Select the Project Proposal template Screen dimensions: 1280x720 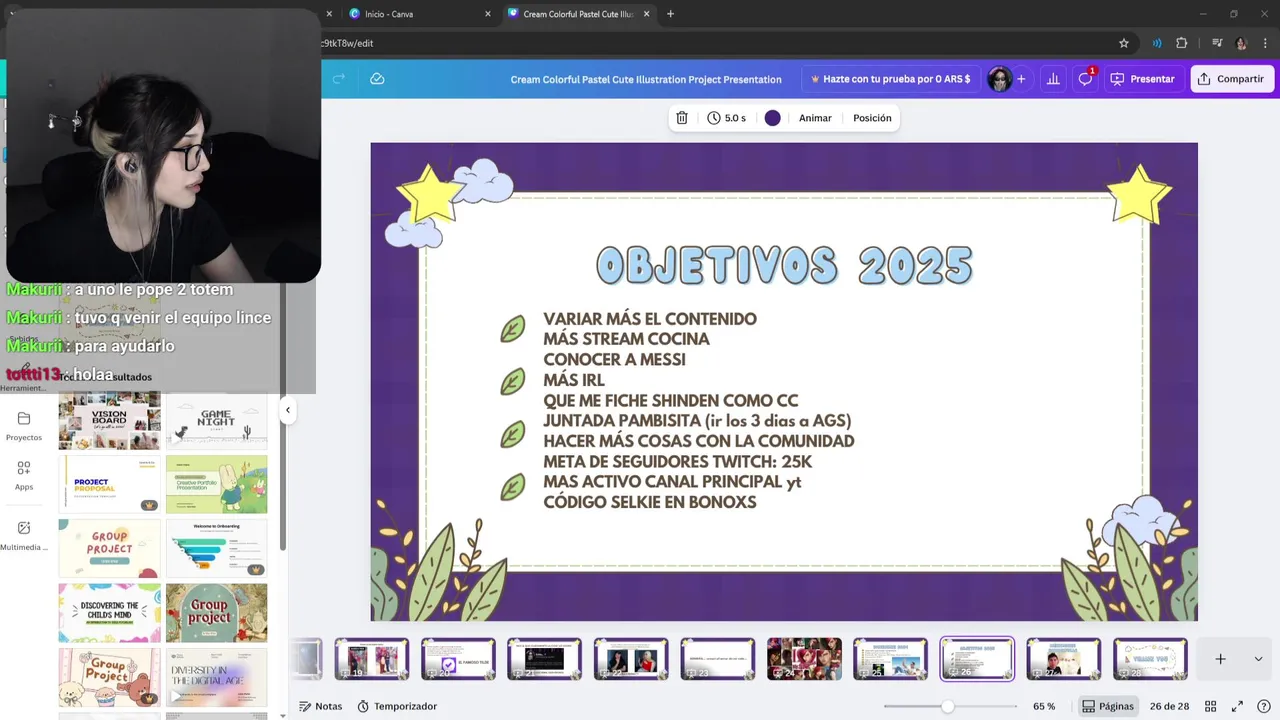(x=109, y=484)
